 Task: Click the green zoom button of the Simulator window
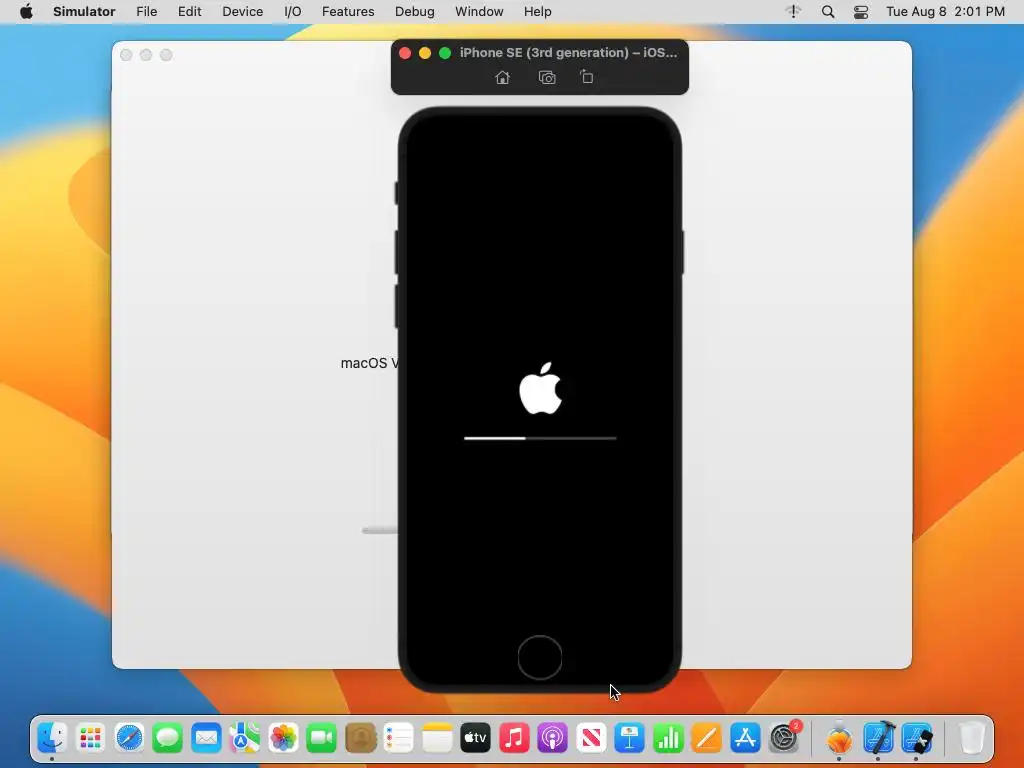[445, 53]
